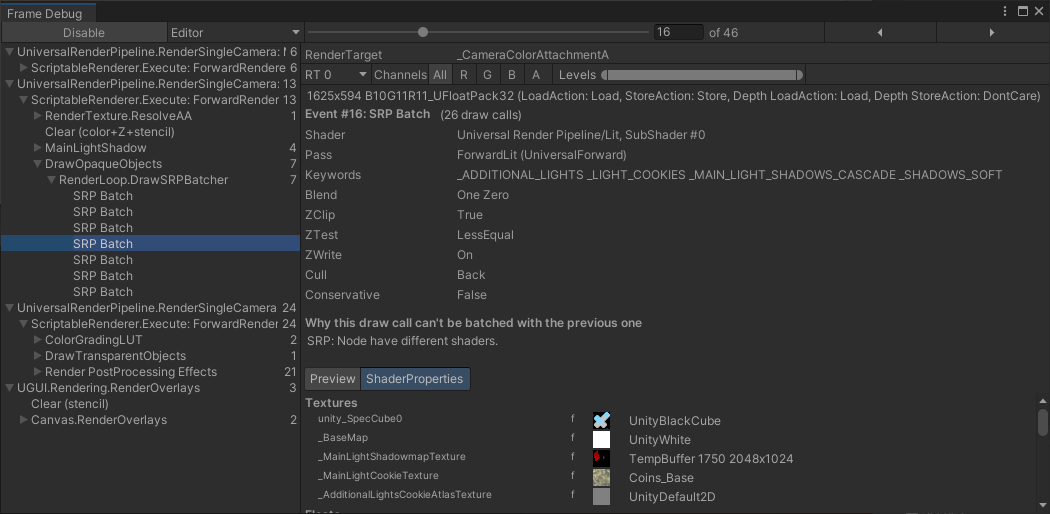Click the _BaseMap UnityWhite texture swatch
The height and width of the screenshot is (514, 1050).
(601, 440)
